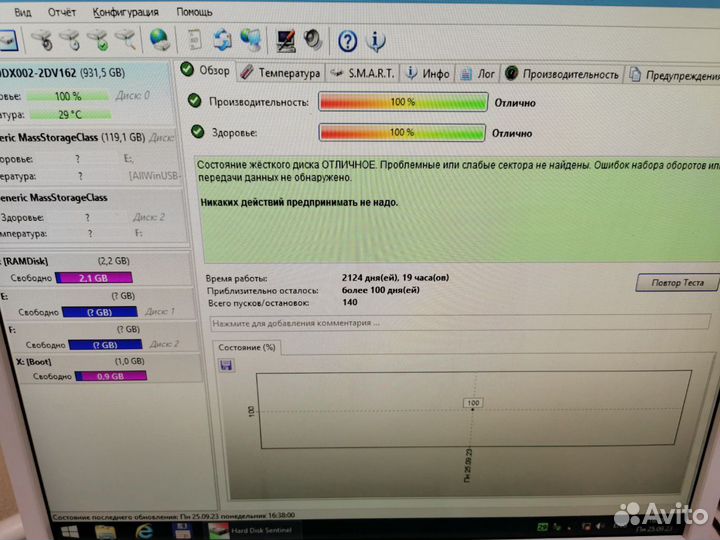
Task: Click the 140 start/stop count value
Action: [350, 302]
